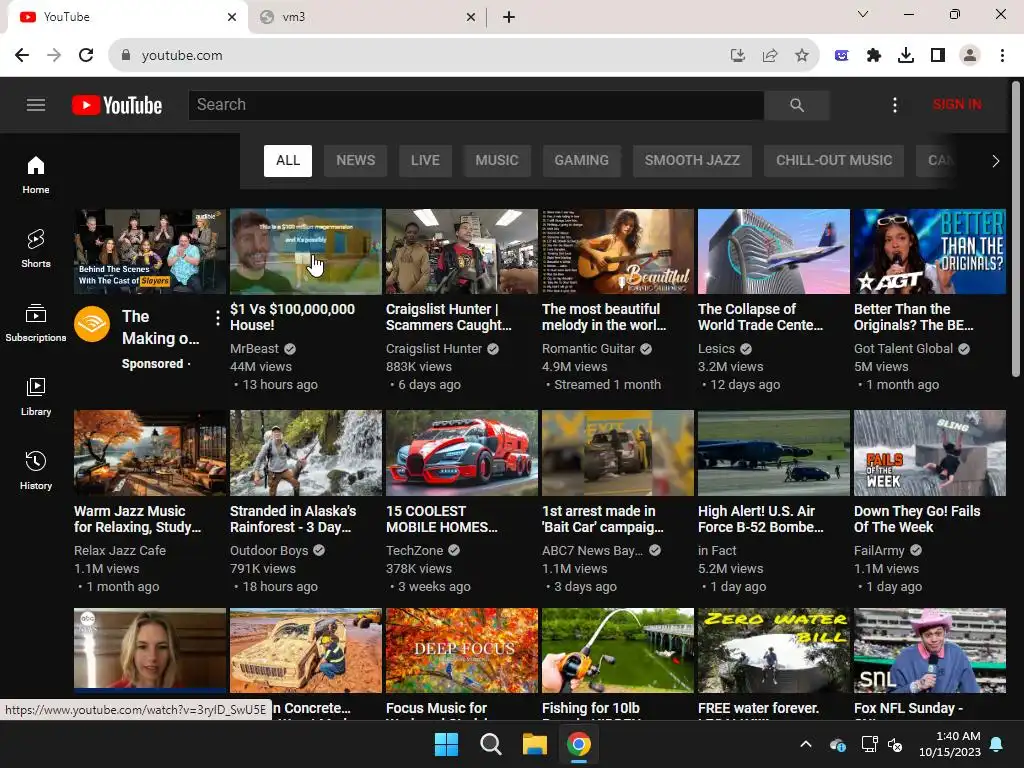This screenshot has width=1024, height=768.
Task: Show more category chips with right arrow
Action: click(x=995, y=161)
